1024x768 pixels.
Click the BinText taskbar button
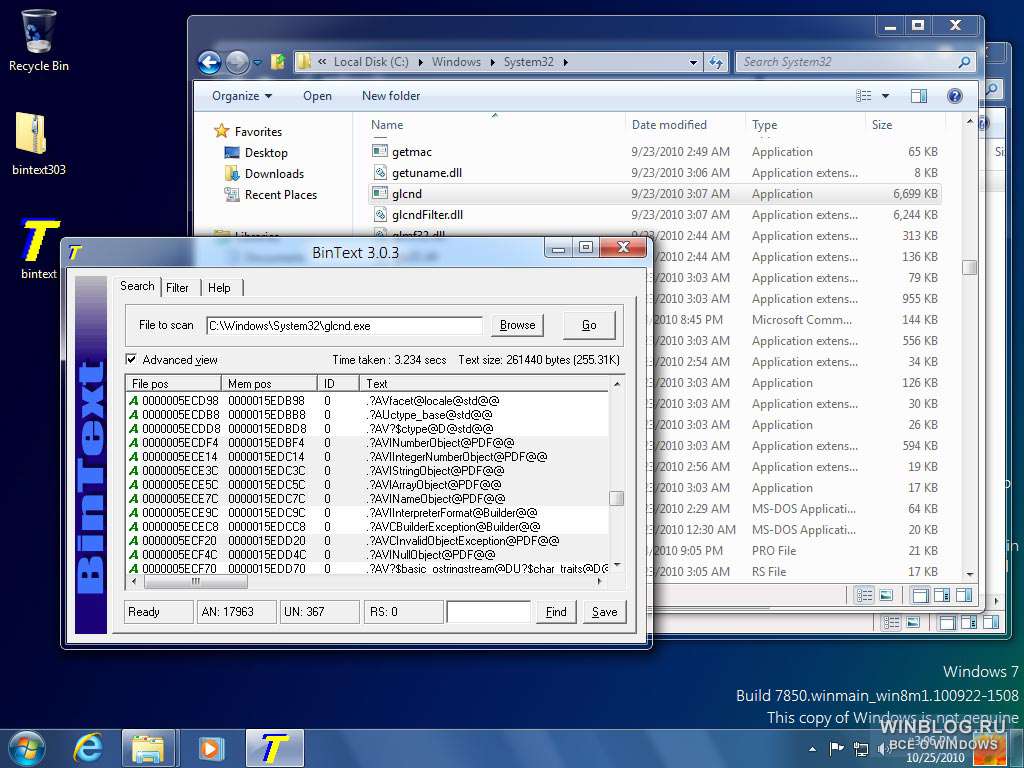click(x=275, y=749)
